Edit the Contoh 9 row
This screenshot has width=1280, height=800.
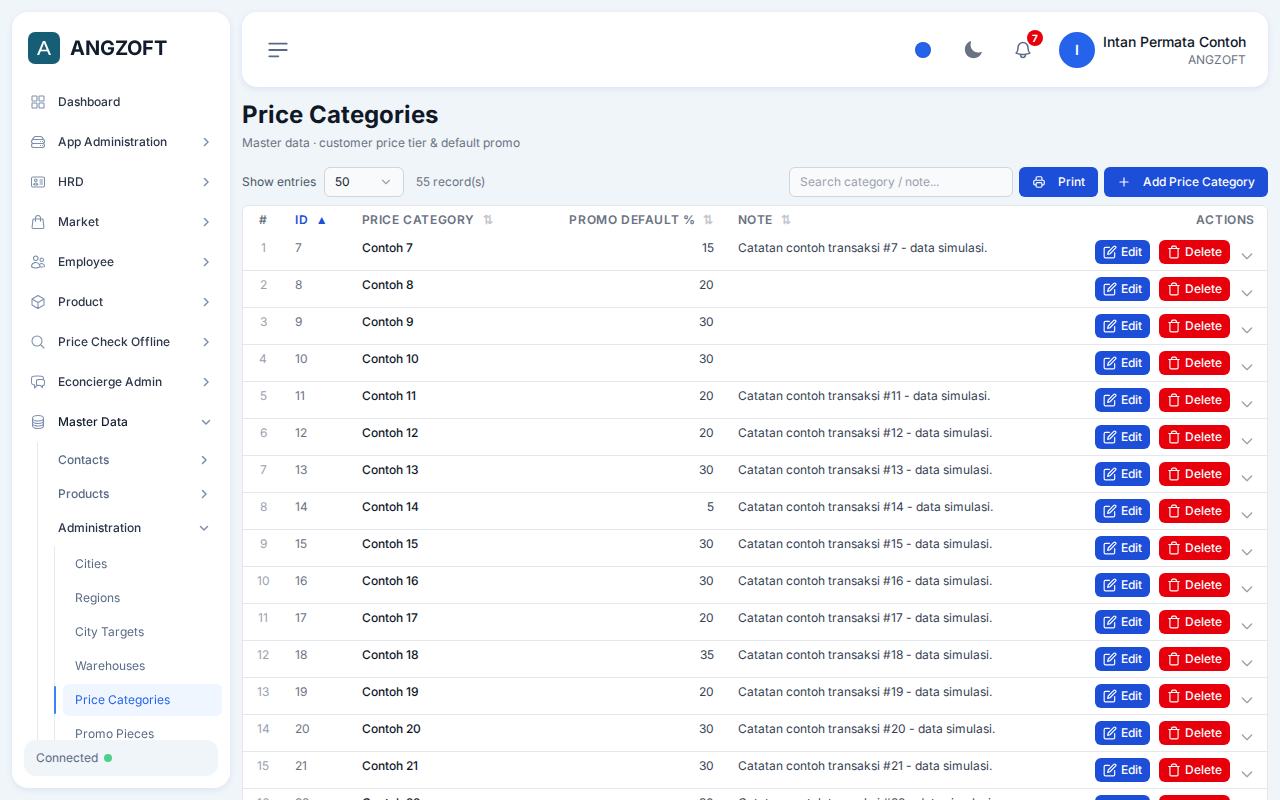[1122, 326]
